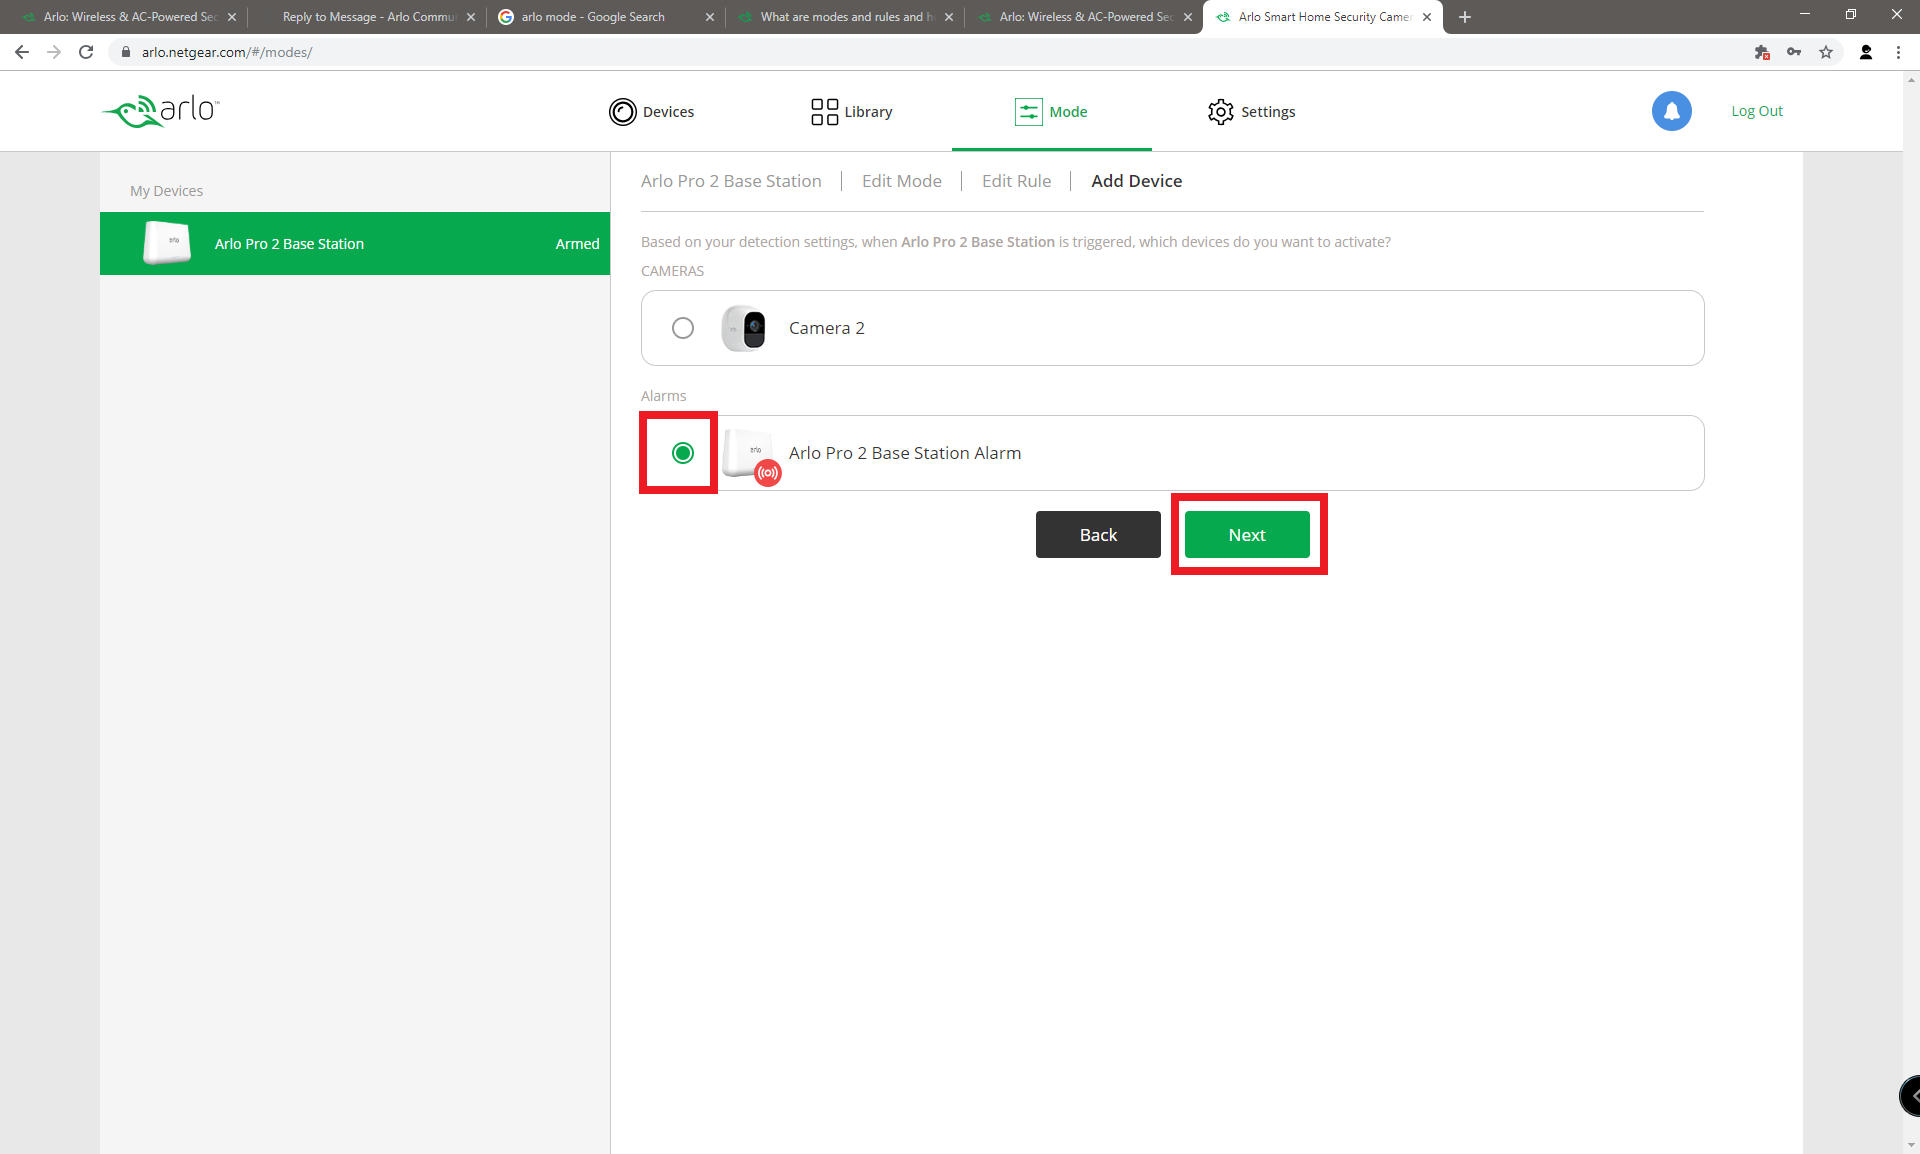Toggle the armed status on Base Station

[575, 243]
